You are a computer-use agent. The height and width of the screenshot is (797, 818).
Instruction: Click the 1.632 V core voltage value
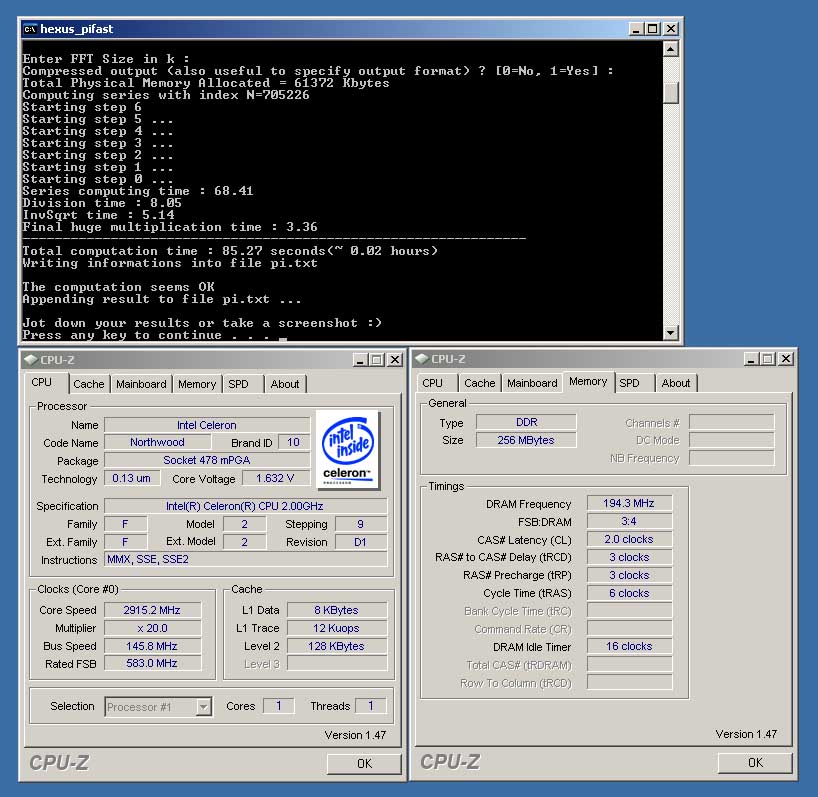tap(275, 478)
